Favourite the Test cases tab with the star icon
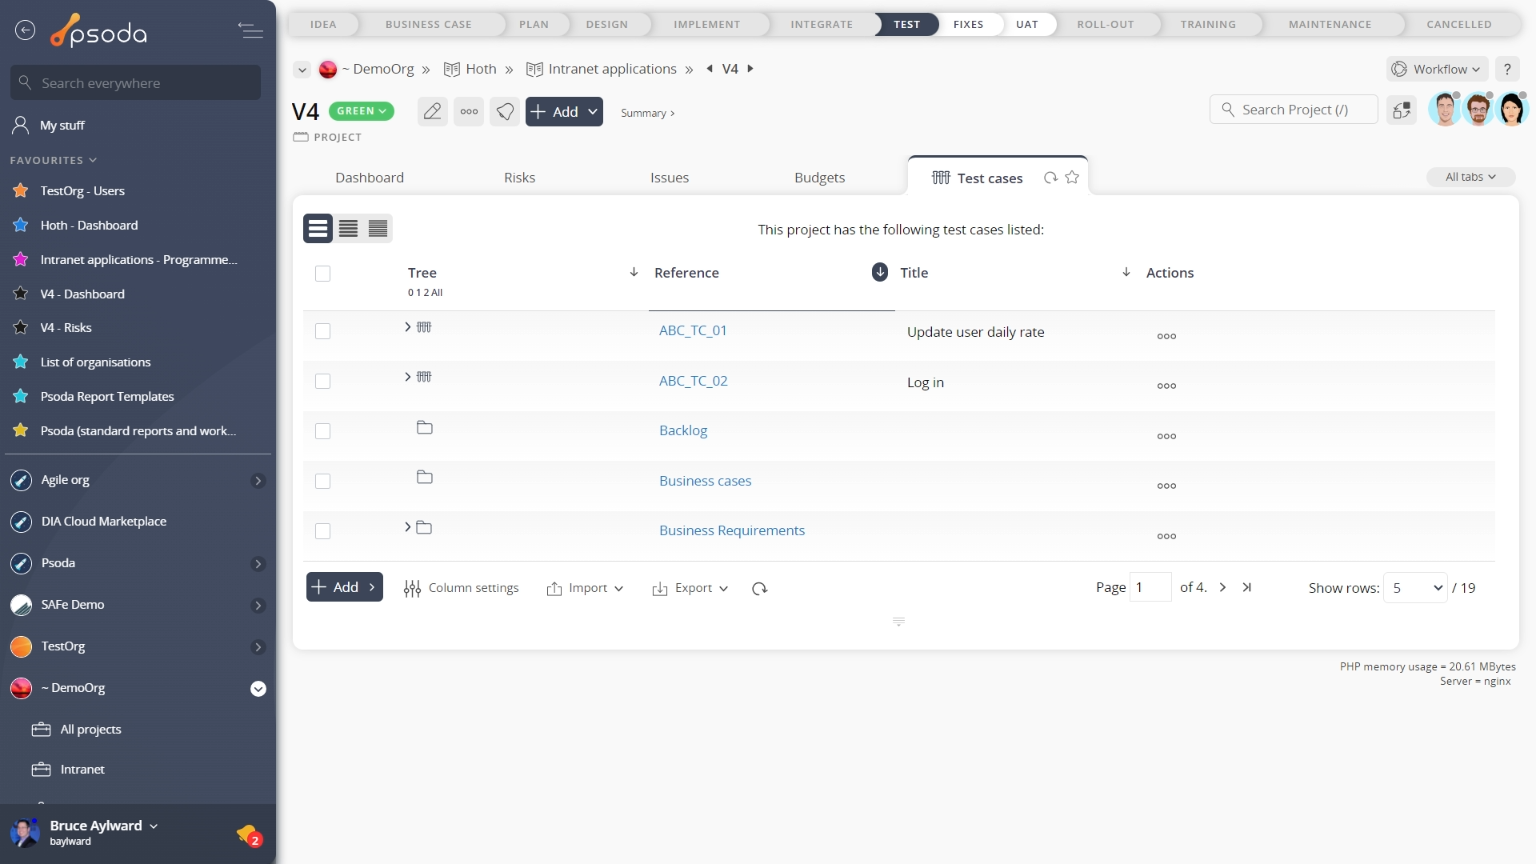1536x864 pixels. (x=1072, y=177)
